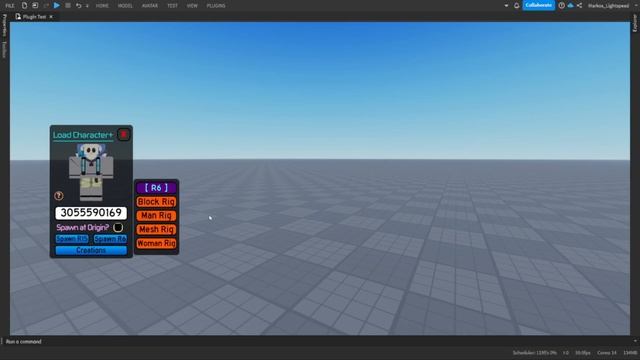The image size is (640, 360).
Task: Open the Creations button
Action: (91, 250)
